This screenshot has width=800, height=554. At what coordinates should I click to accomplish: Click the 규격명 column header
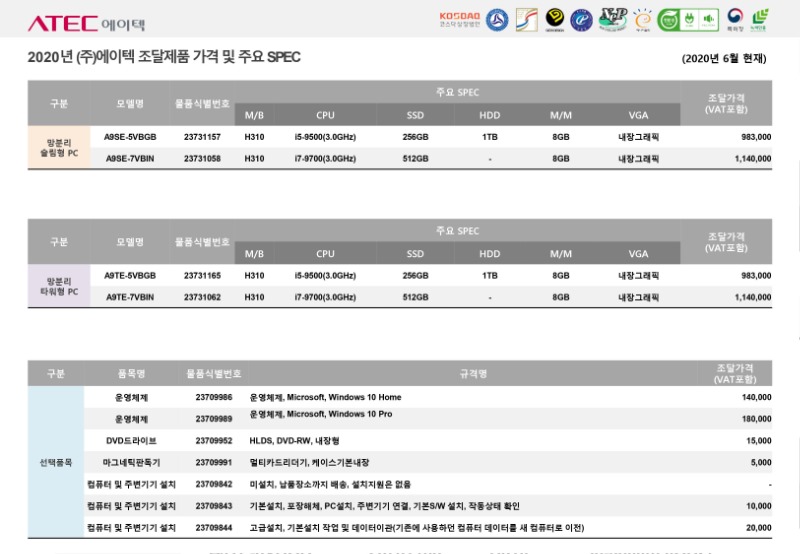click(473, 373)
